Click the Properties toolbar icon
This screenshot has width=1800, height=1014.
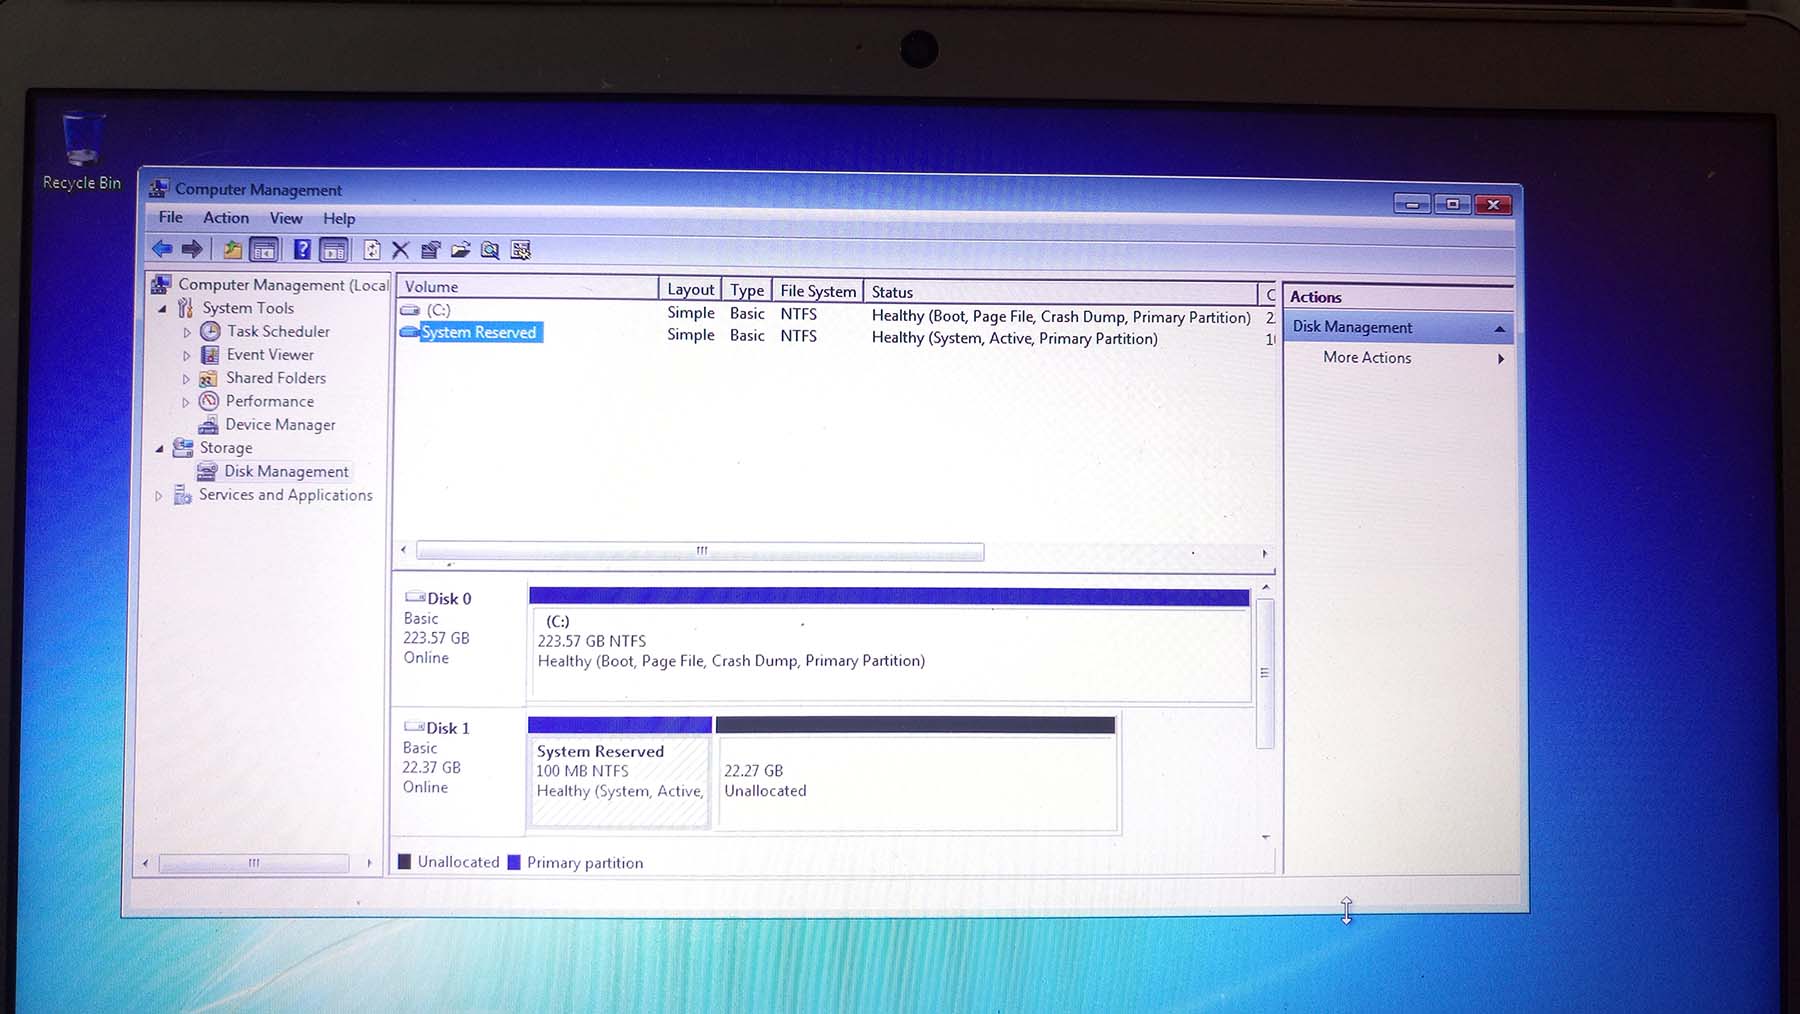(430, 250)
